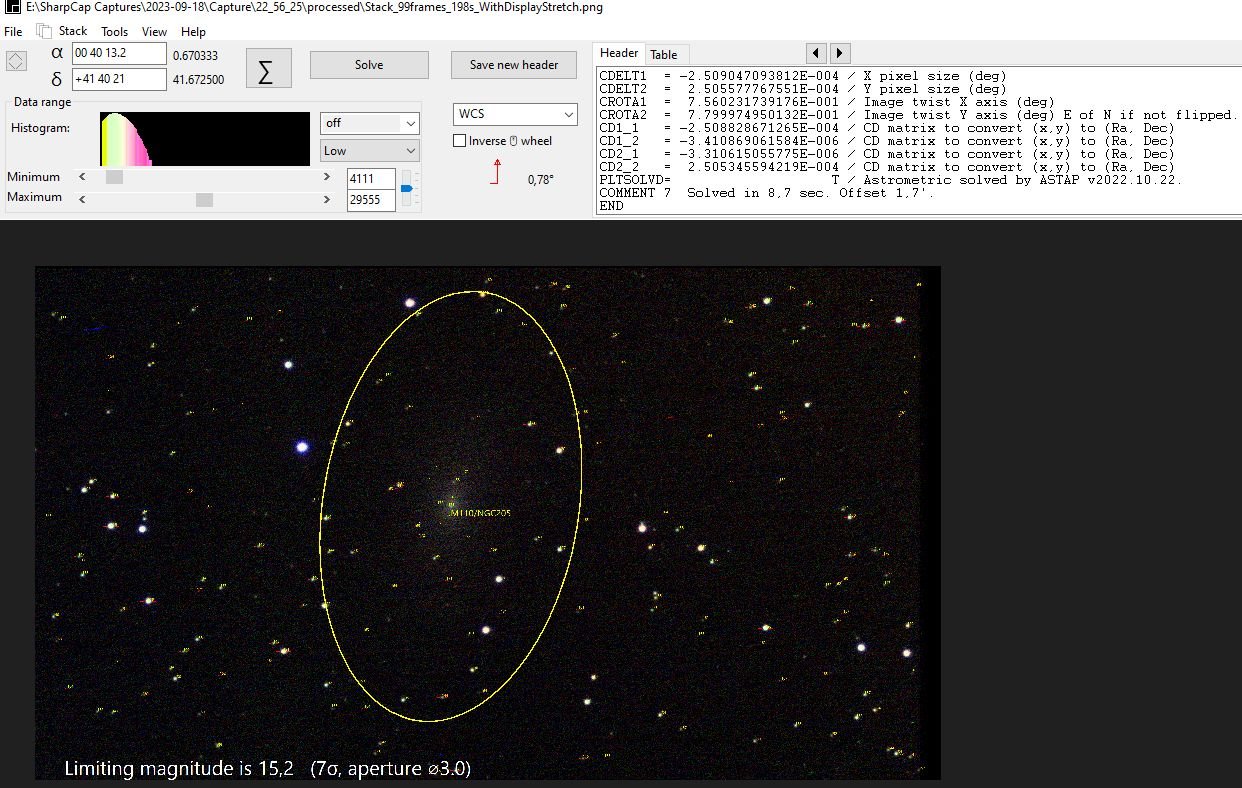Switch to the Table tab
Viewport: 1242px width, 788px height.
pos(663,55)
